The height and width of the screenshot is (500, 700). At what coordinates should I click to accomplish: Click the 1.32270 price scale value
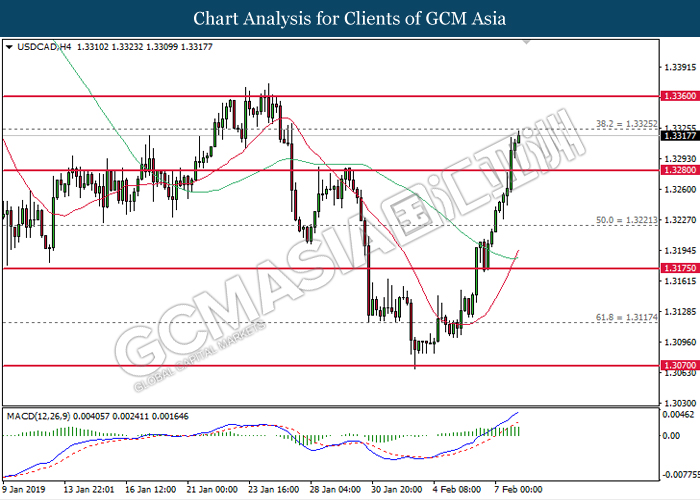(x=680, y=220)
